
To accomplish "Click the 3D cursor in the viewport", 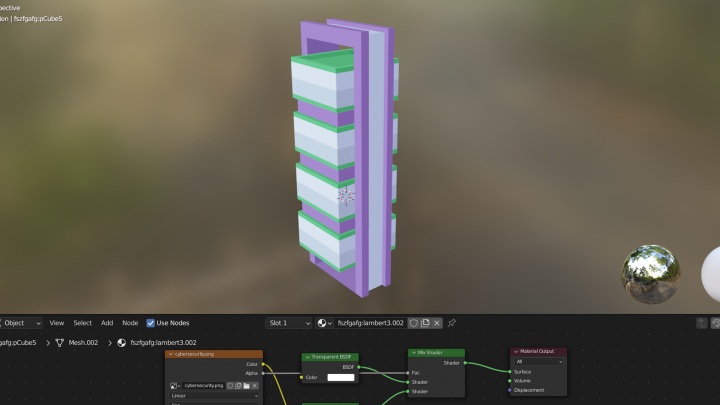I will pos(346,197).
